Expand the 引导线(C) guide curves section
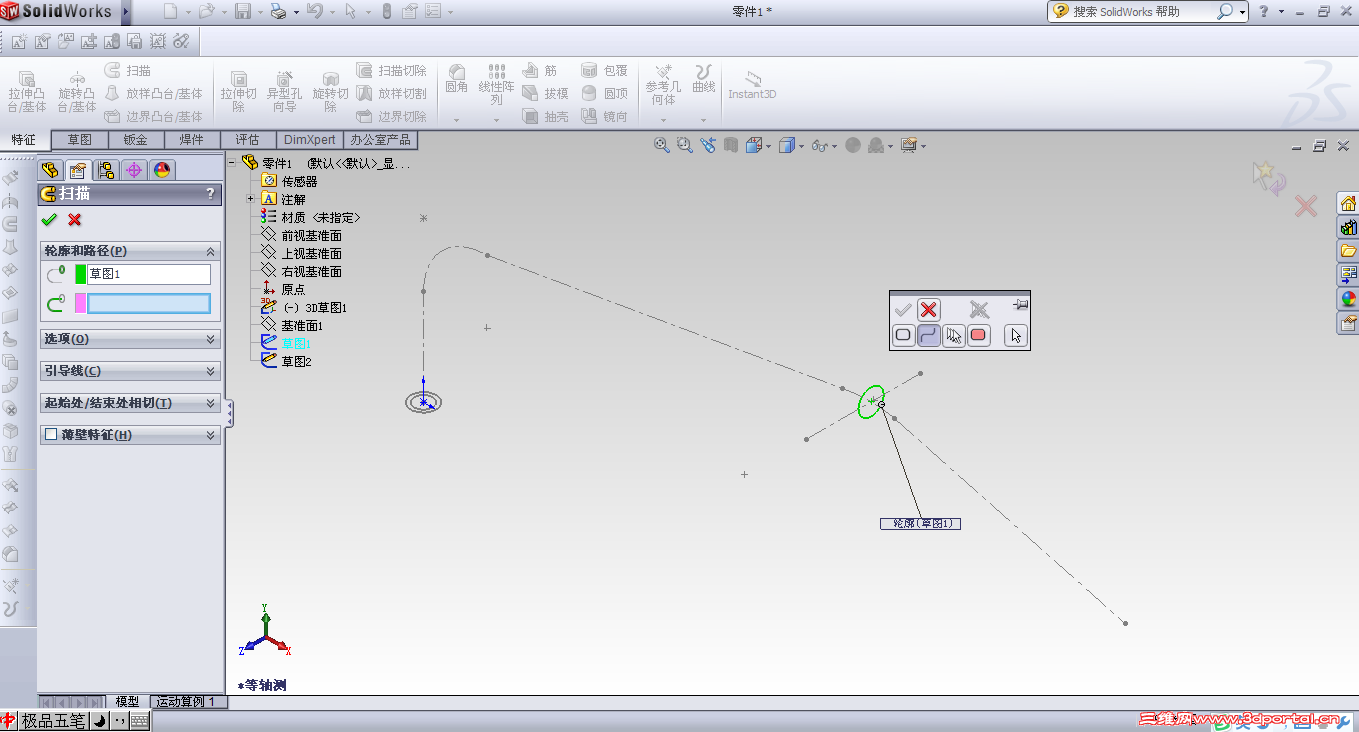 tap(130, 372)
